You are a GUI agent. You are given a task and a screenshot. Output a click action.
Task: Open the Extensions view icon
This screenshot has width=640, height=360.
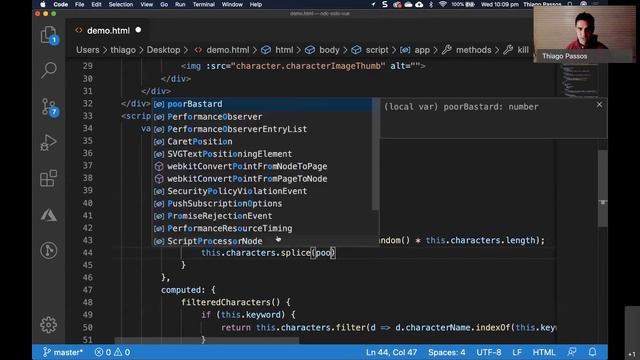tap(49, 178)
